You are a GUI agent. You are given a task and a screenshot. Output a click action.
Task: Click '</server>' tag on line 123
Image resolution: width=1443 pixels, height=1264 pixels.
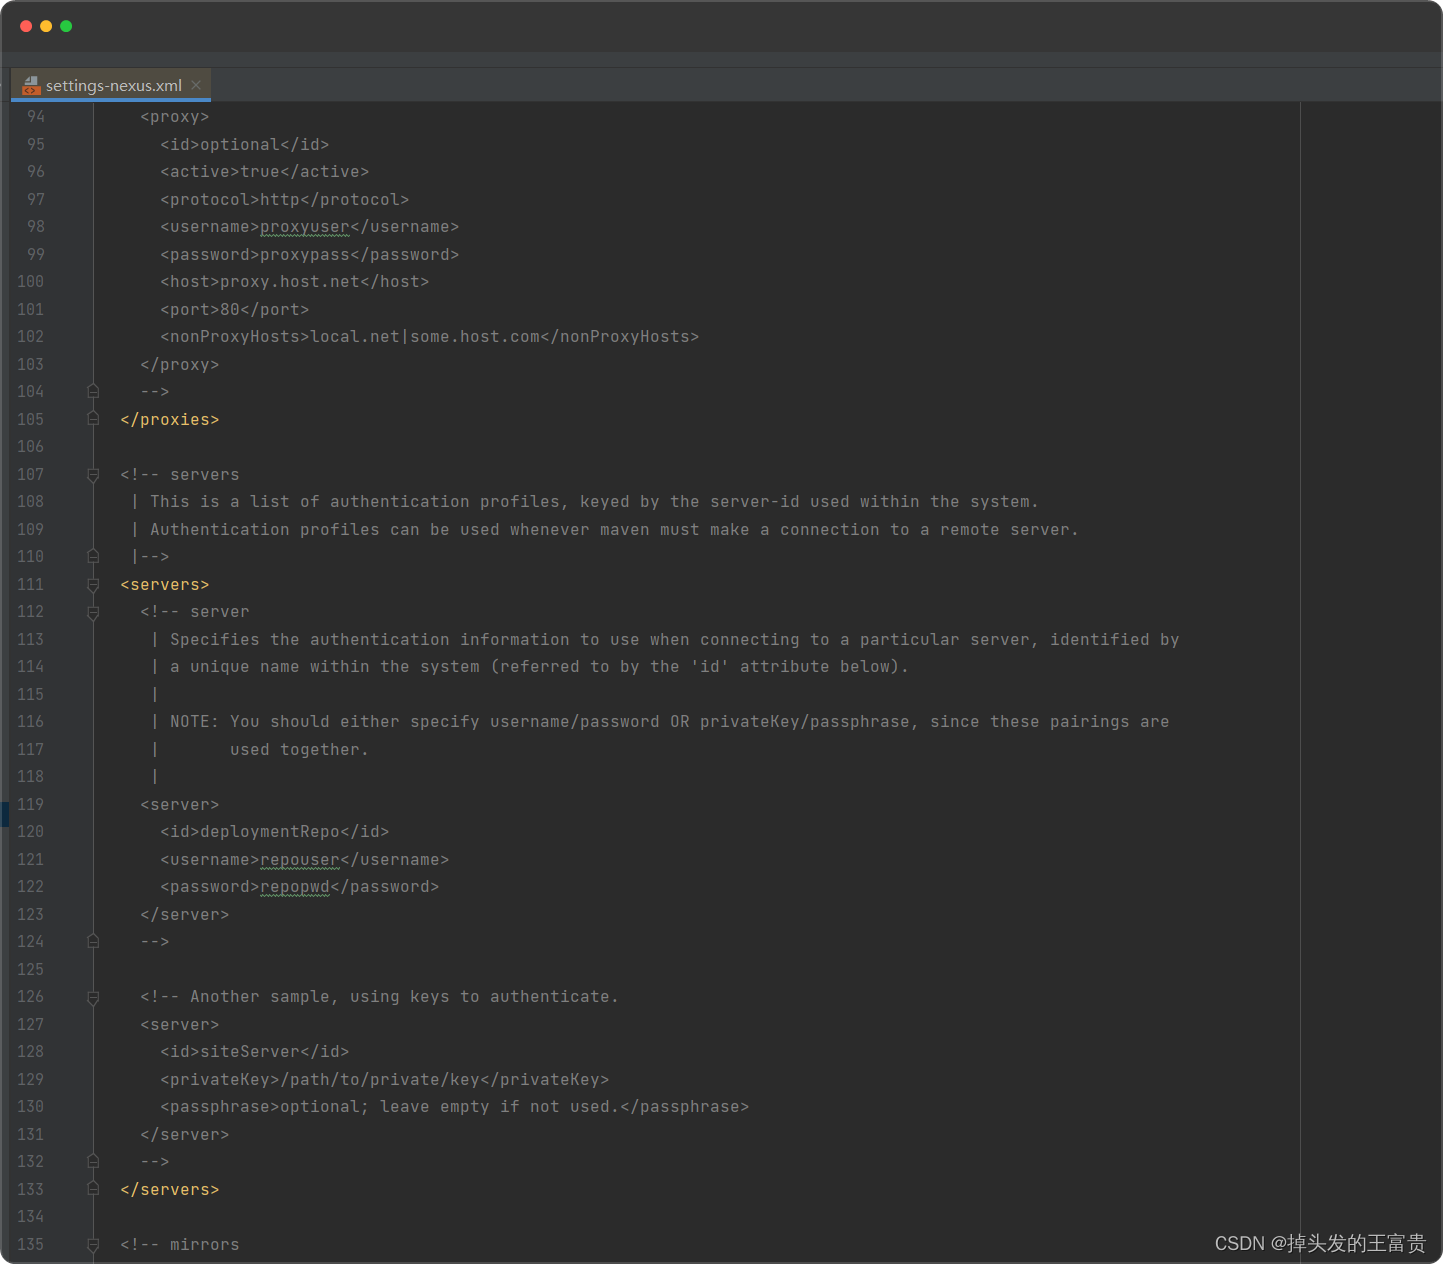click(x=185, y=914)
